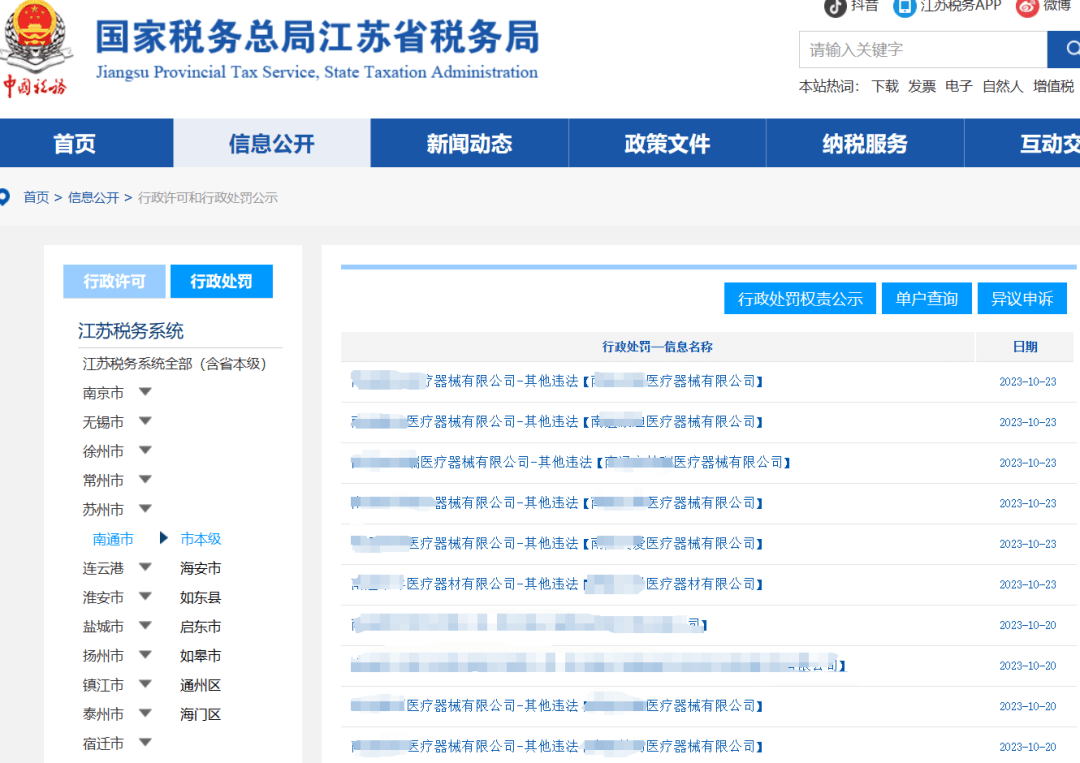
Task: Click the breadcrumb location pin icon
Action: click(x=6, y=197)
